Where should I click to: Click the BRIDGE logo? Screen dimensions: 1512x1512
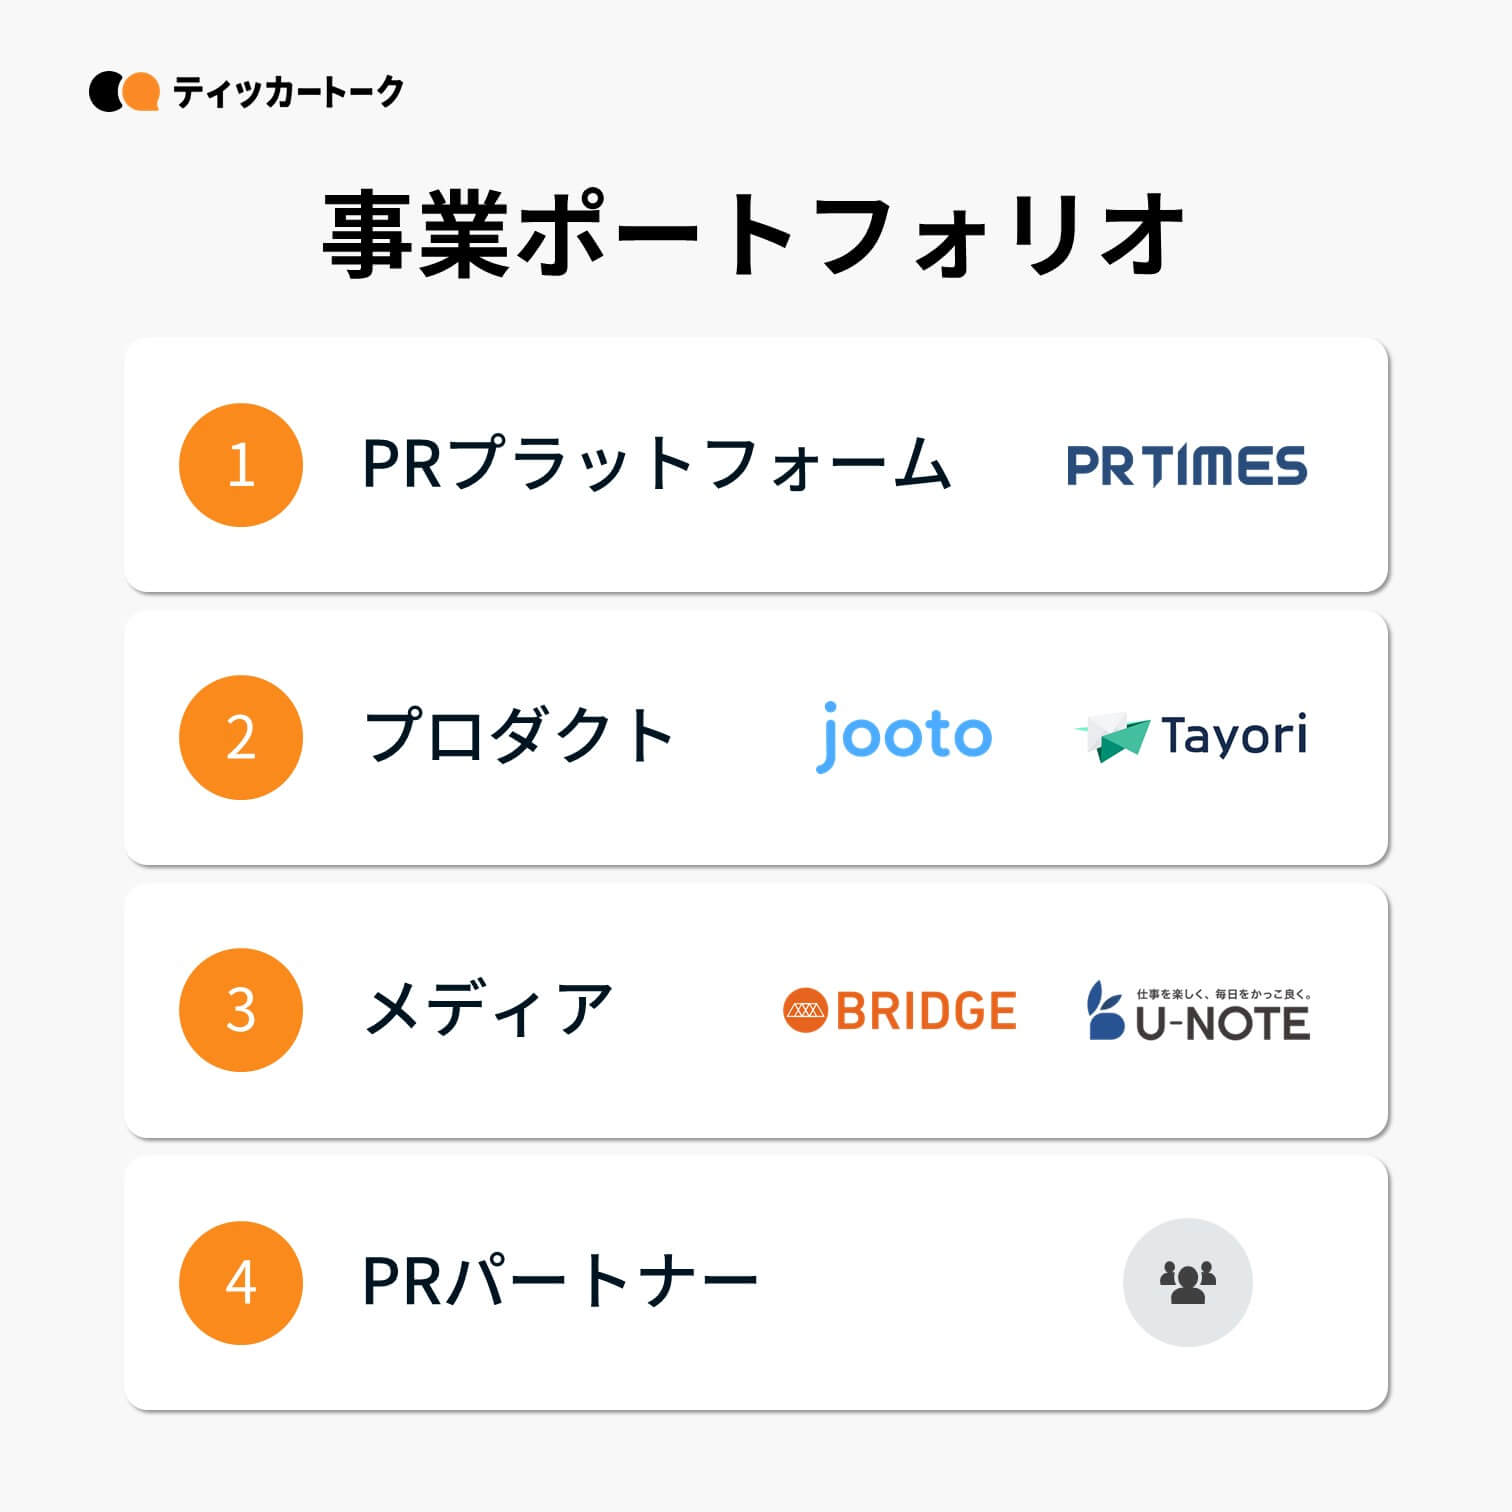[x=900, y=1010]
